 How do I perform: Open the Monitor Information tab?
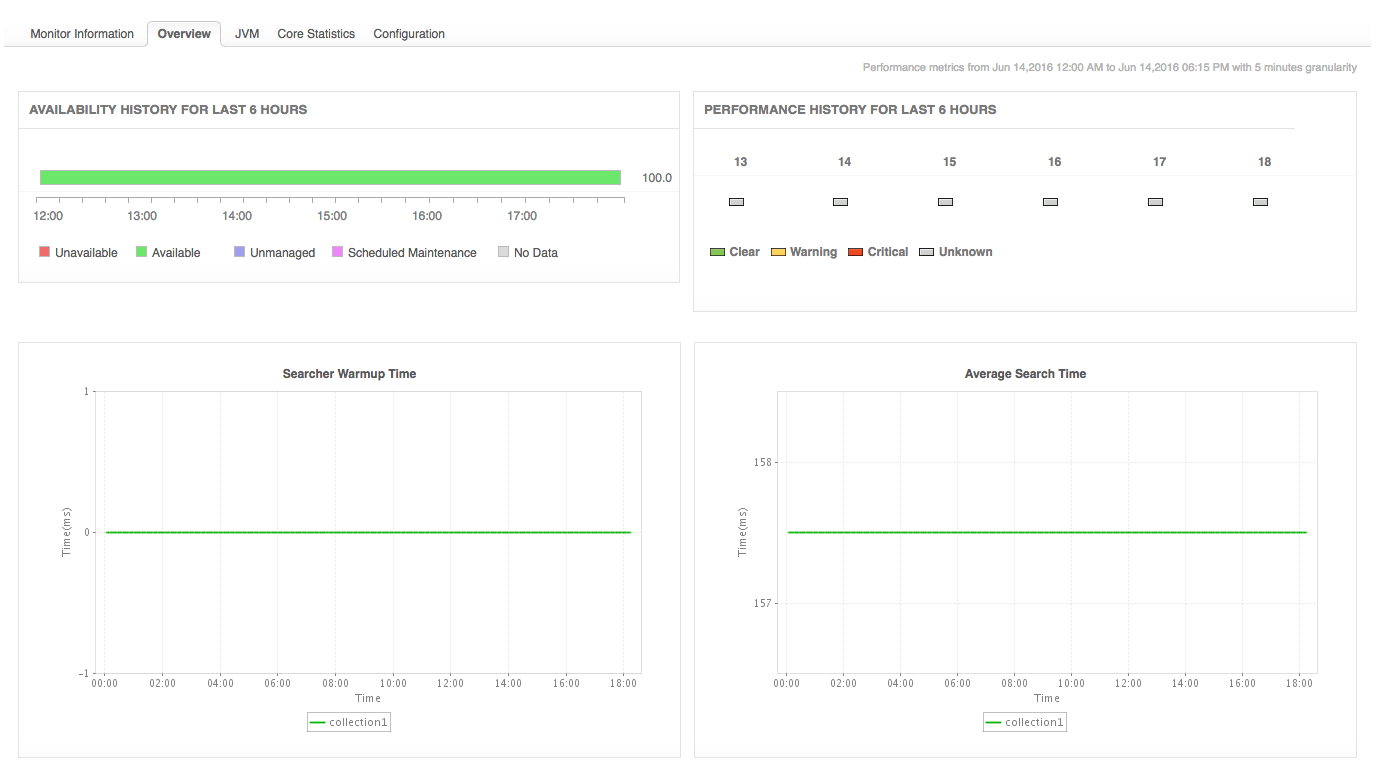[82, 34]
